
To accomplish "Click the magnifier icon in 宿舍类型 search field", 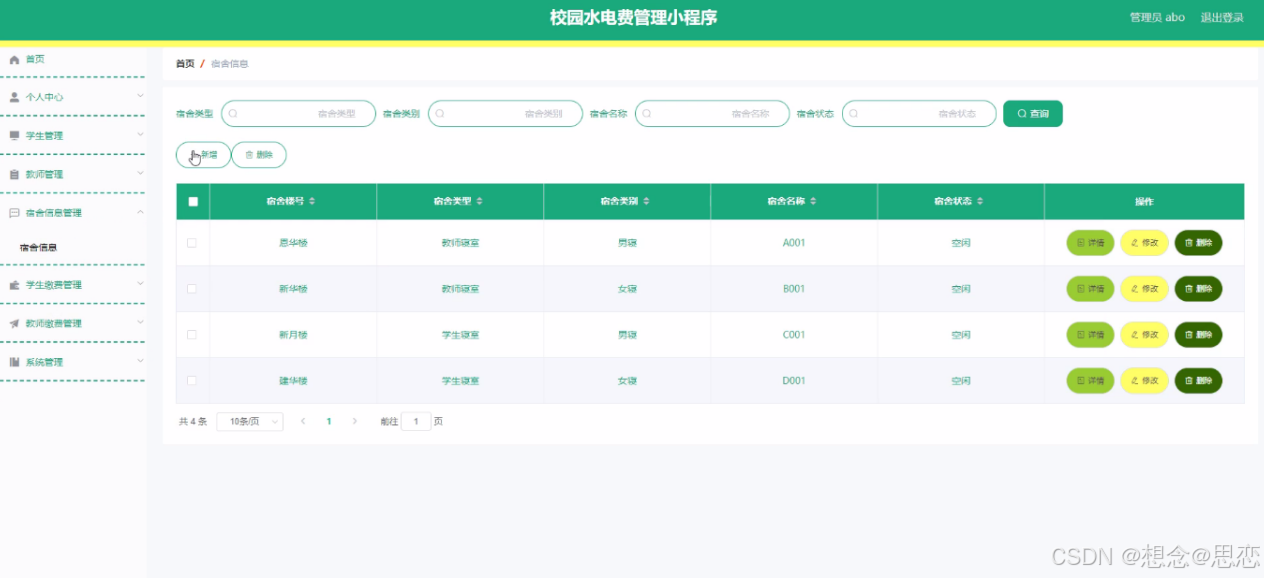I will 233,114.
